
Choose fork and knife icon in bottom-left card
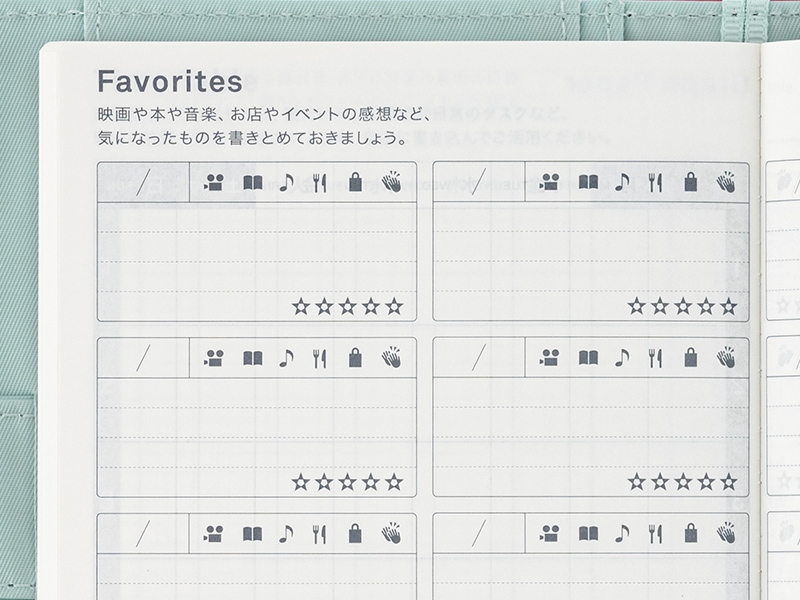click(320, 533)
